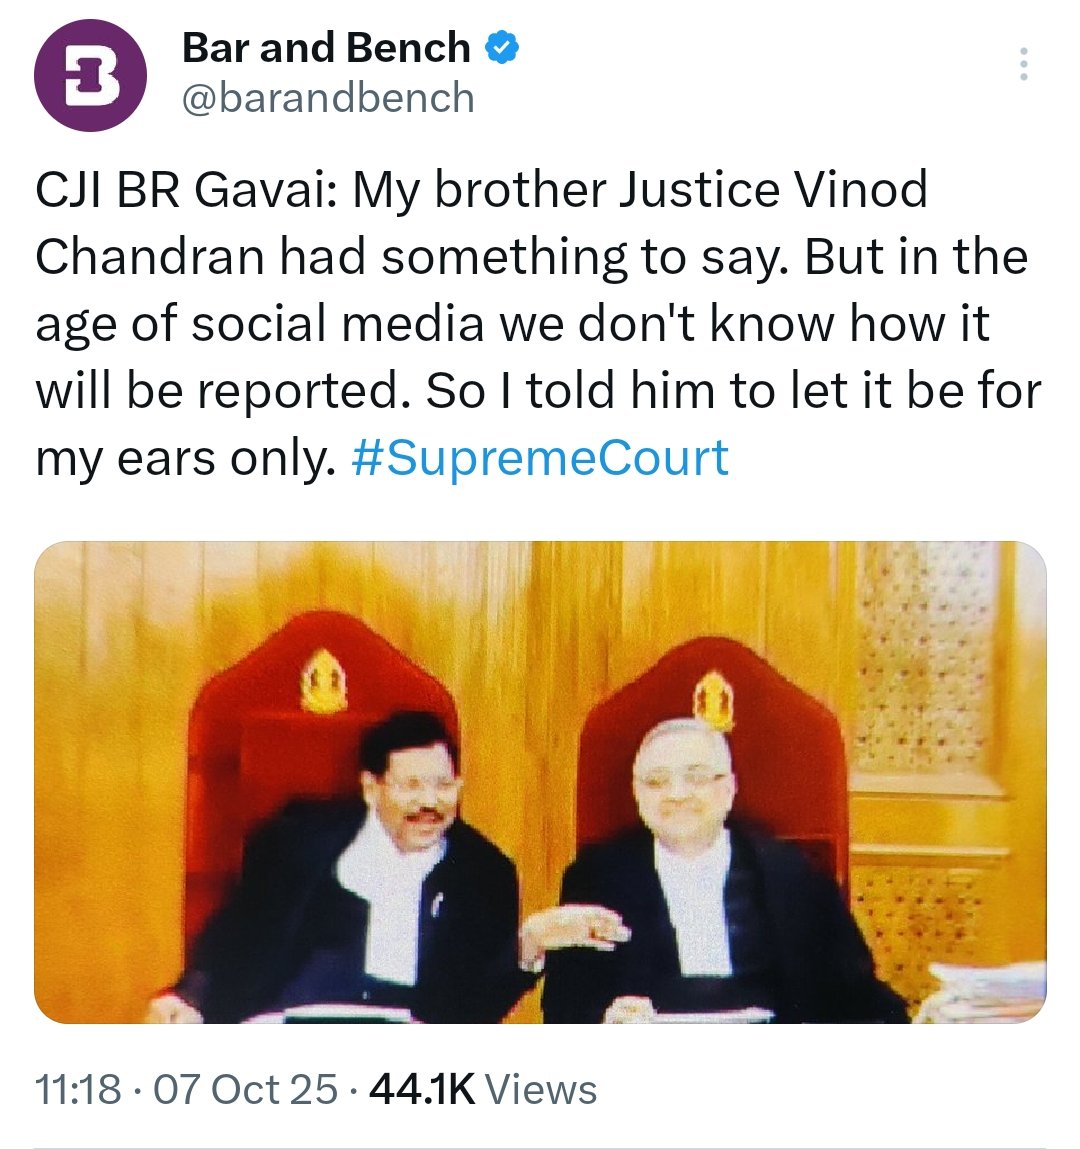Screen dimensions: 1080x1149
Task: Open the Bar and Bench display name
Action: tap(326, 48)
